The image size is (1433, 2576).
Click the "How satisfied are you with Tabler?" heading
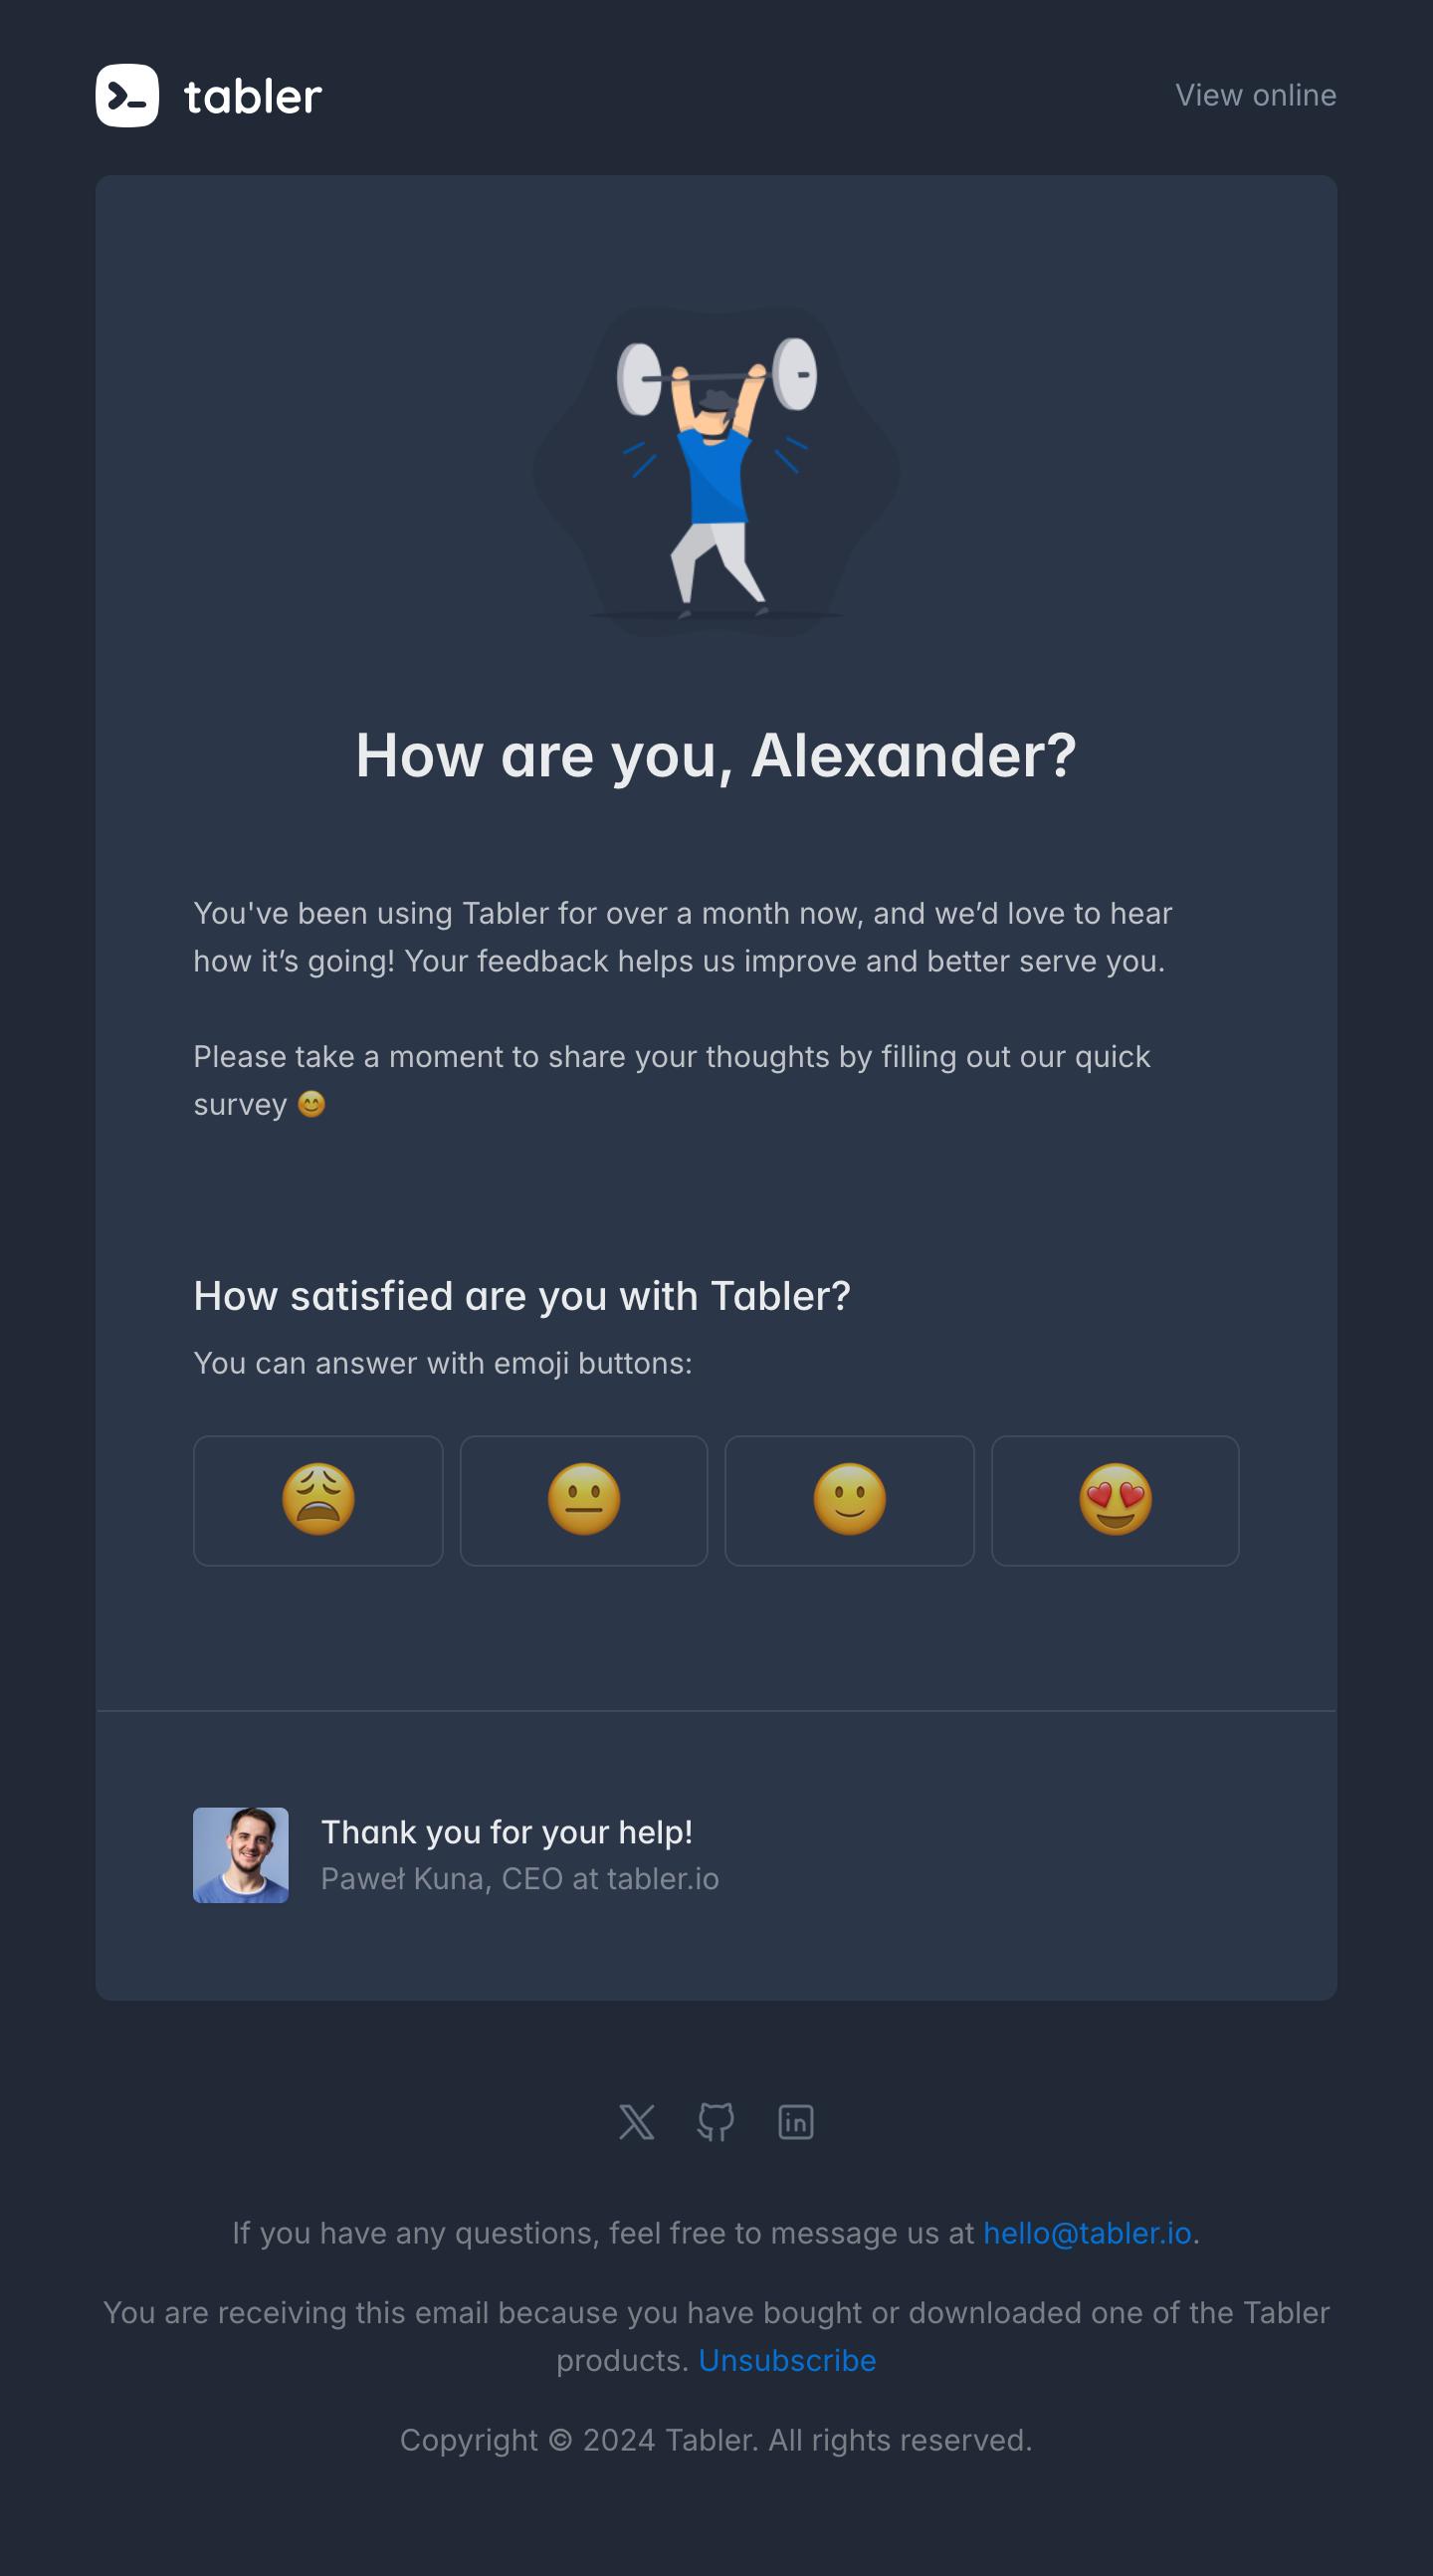(x=522, y=1296)
